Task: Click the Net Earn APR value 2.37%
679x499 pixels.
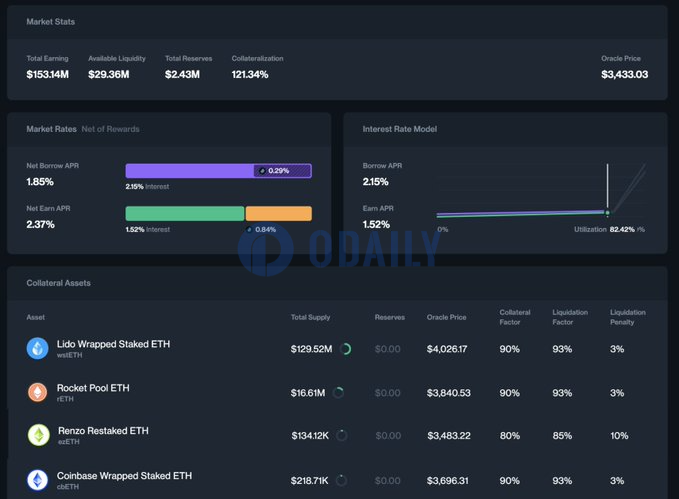Action: (40, 224)
